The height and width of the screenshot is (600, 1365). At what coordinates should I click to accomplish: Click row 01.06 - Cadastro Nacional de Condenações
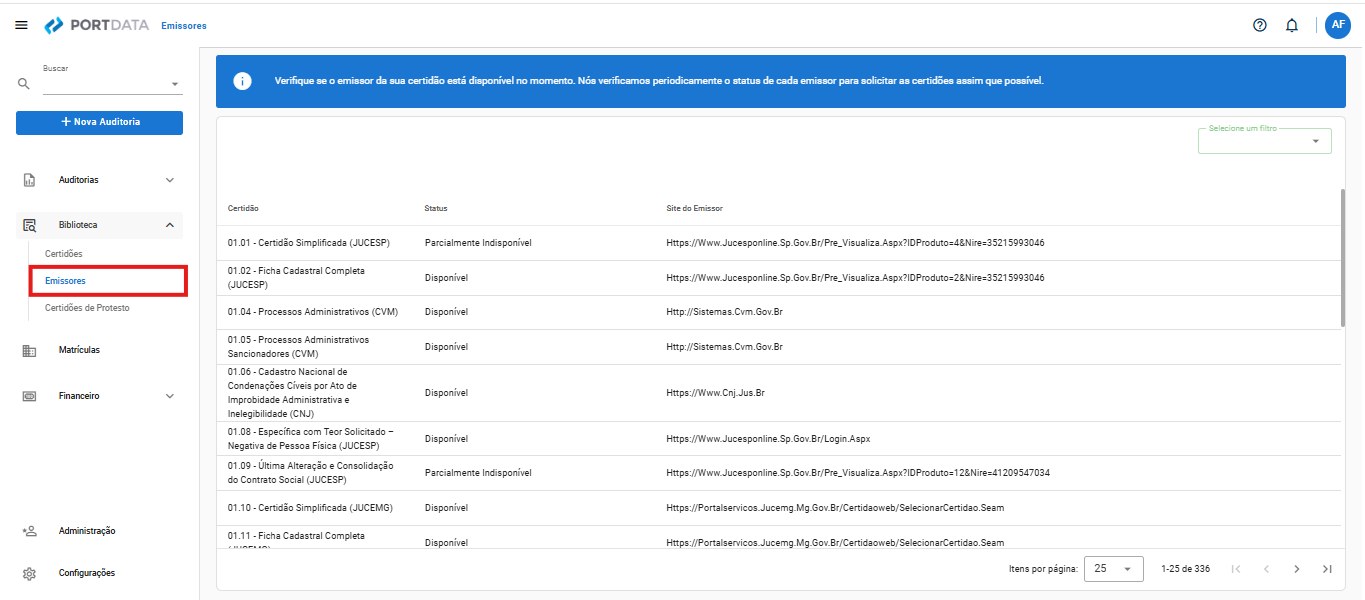[x=778, y=393]
